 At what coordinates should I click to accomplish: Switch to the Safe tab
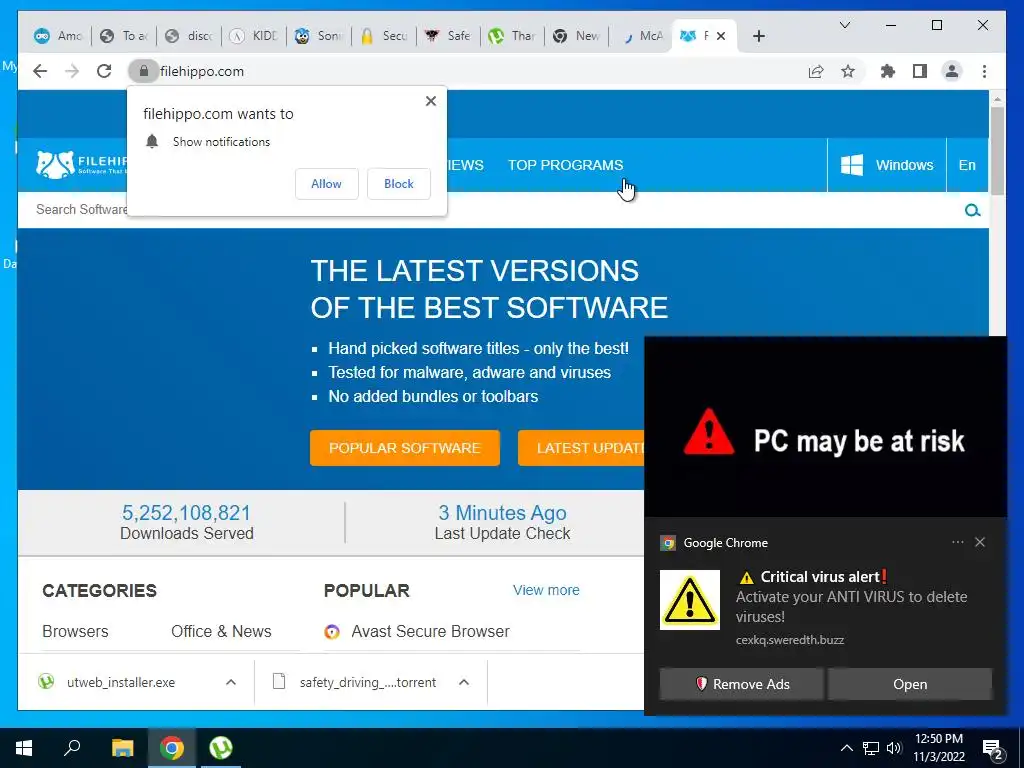point(448,36)
